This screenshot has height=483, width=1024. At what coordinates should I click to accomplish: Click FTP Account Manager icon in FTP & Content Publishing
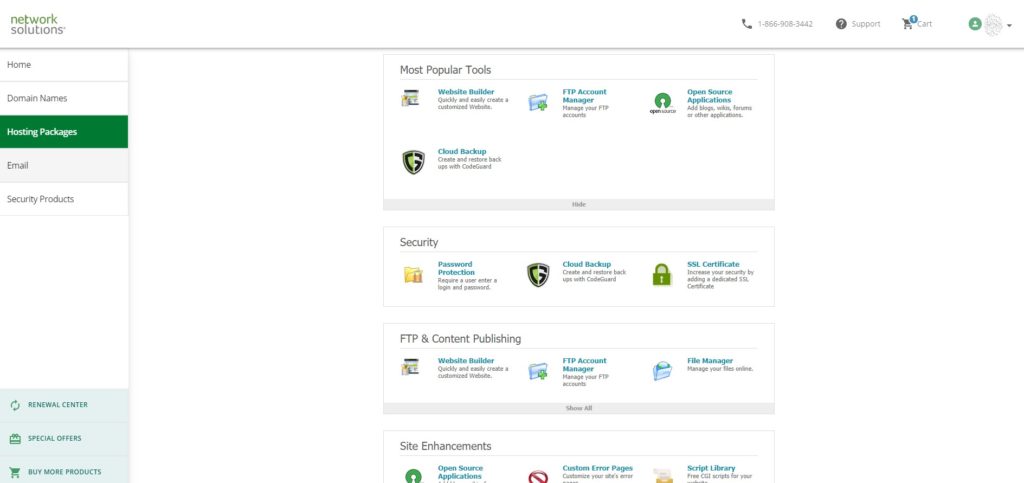[537, 371]
